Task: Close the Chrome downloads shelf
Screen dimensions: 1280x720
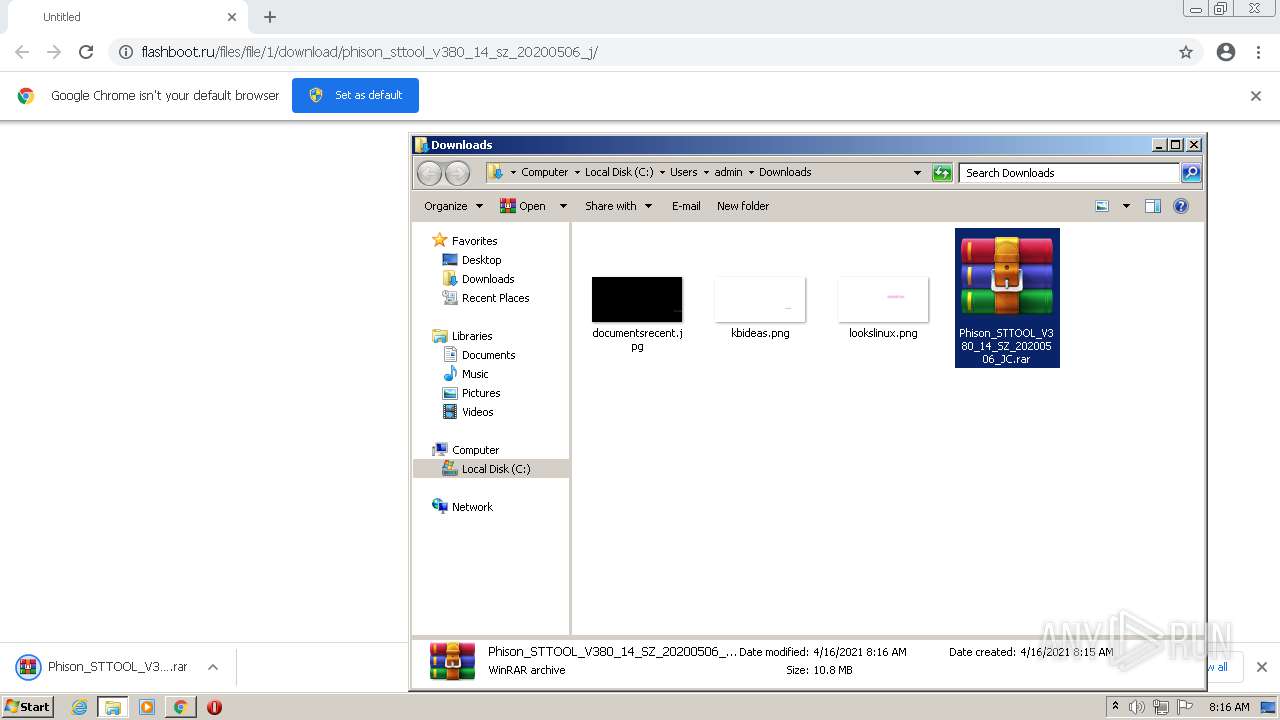Action: (x=1262, y=667)
